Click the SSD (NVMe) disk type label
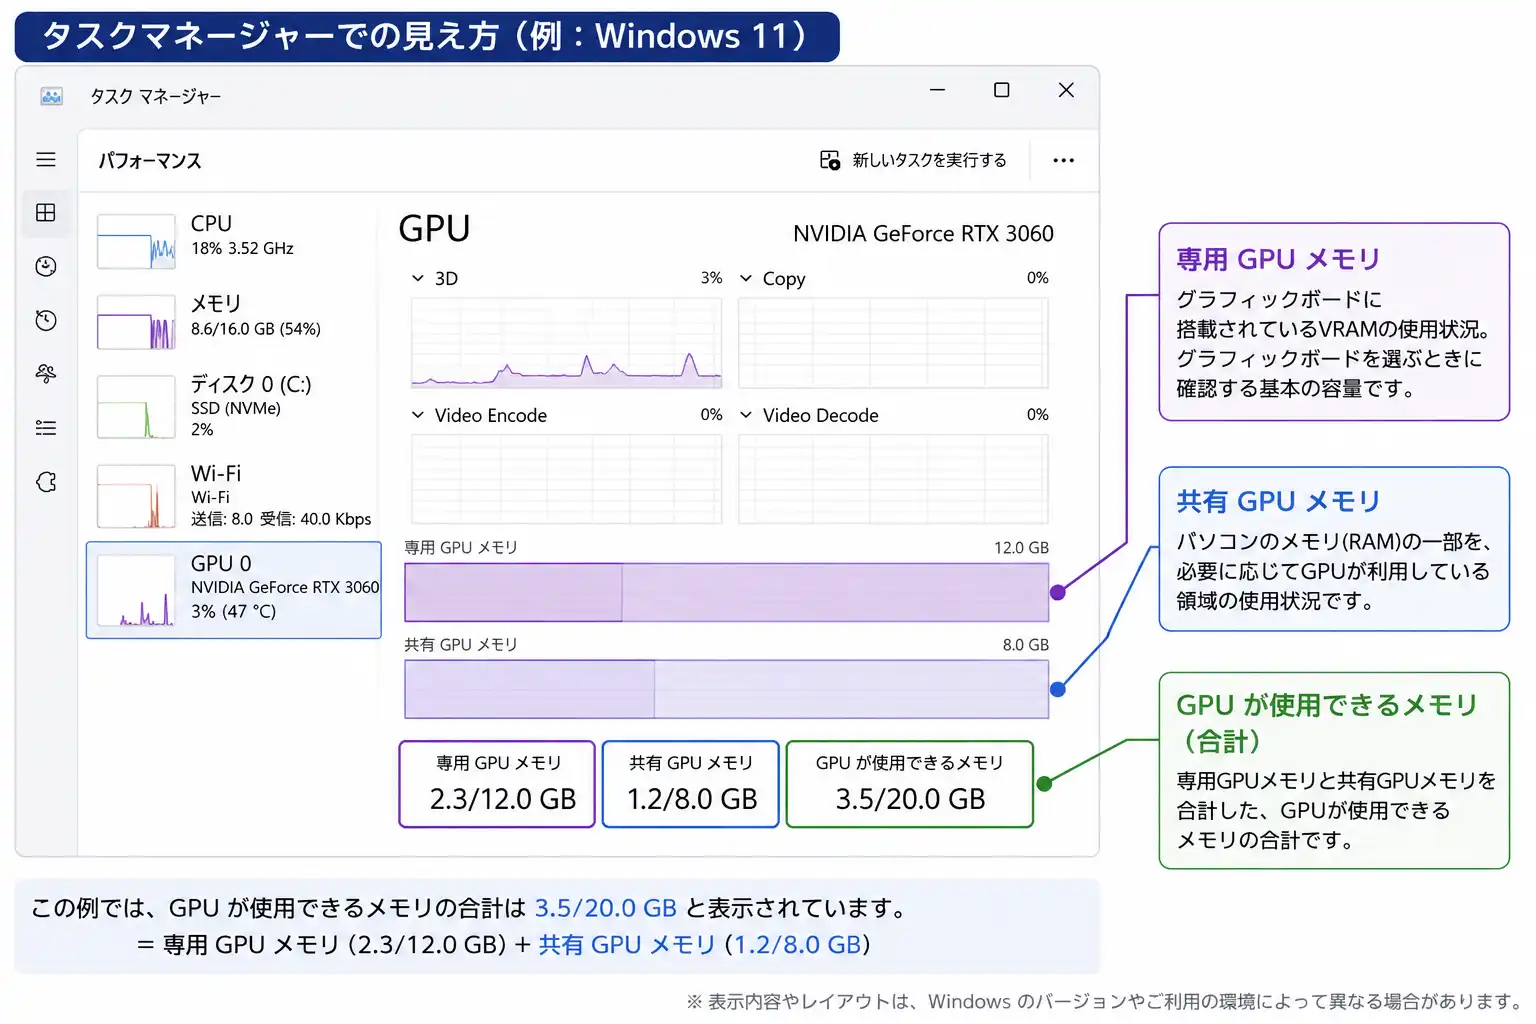 [236, 409]
